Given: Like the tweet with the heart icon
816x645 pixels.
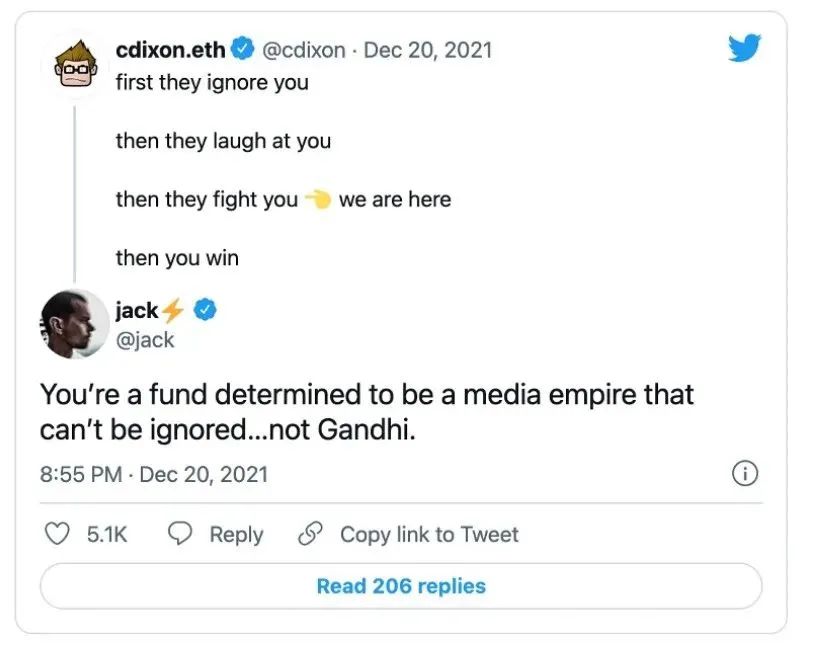Looking at the screenshot, I should tap(60, 534).
